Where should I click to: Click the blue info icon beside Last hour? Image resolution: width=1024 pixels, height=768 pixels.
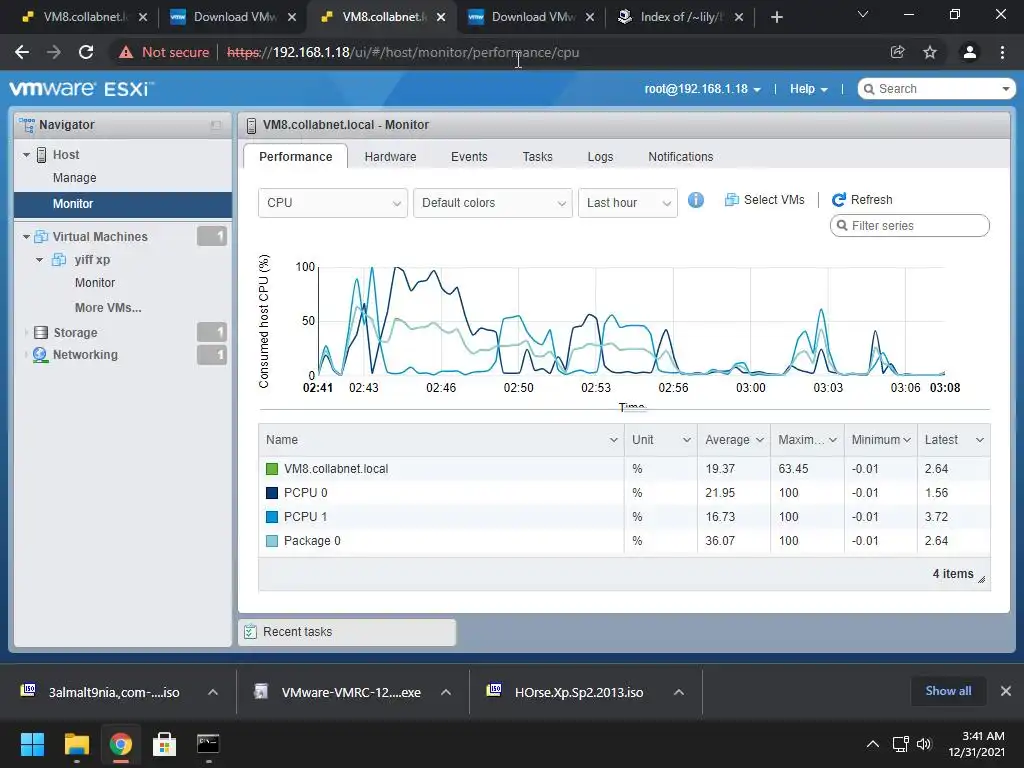[x=696, y=200]
